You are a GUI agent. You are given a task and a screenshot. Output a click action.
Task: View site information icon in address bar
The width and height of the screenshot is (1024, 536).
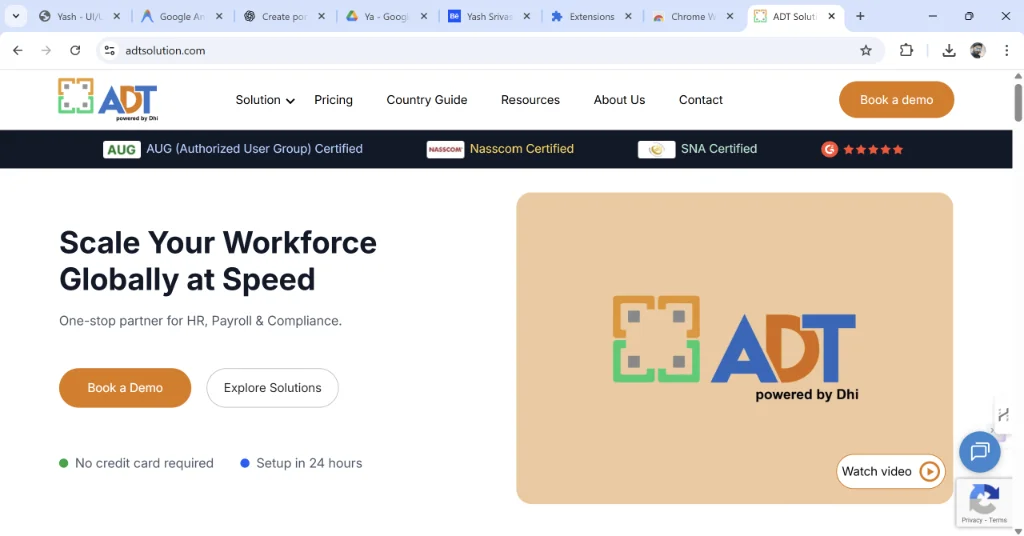point(110,50)
